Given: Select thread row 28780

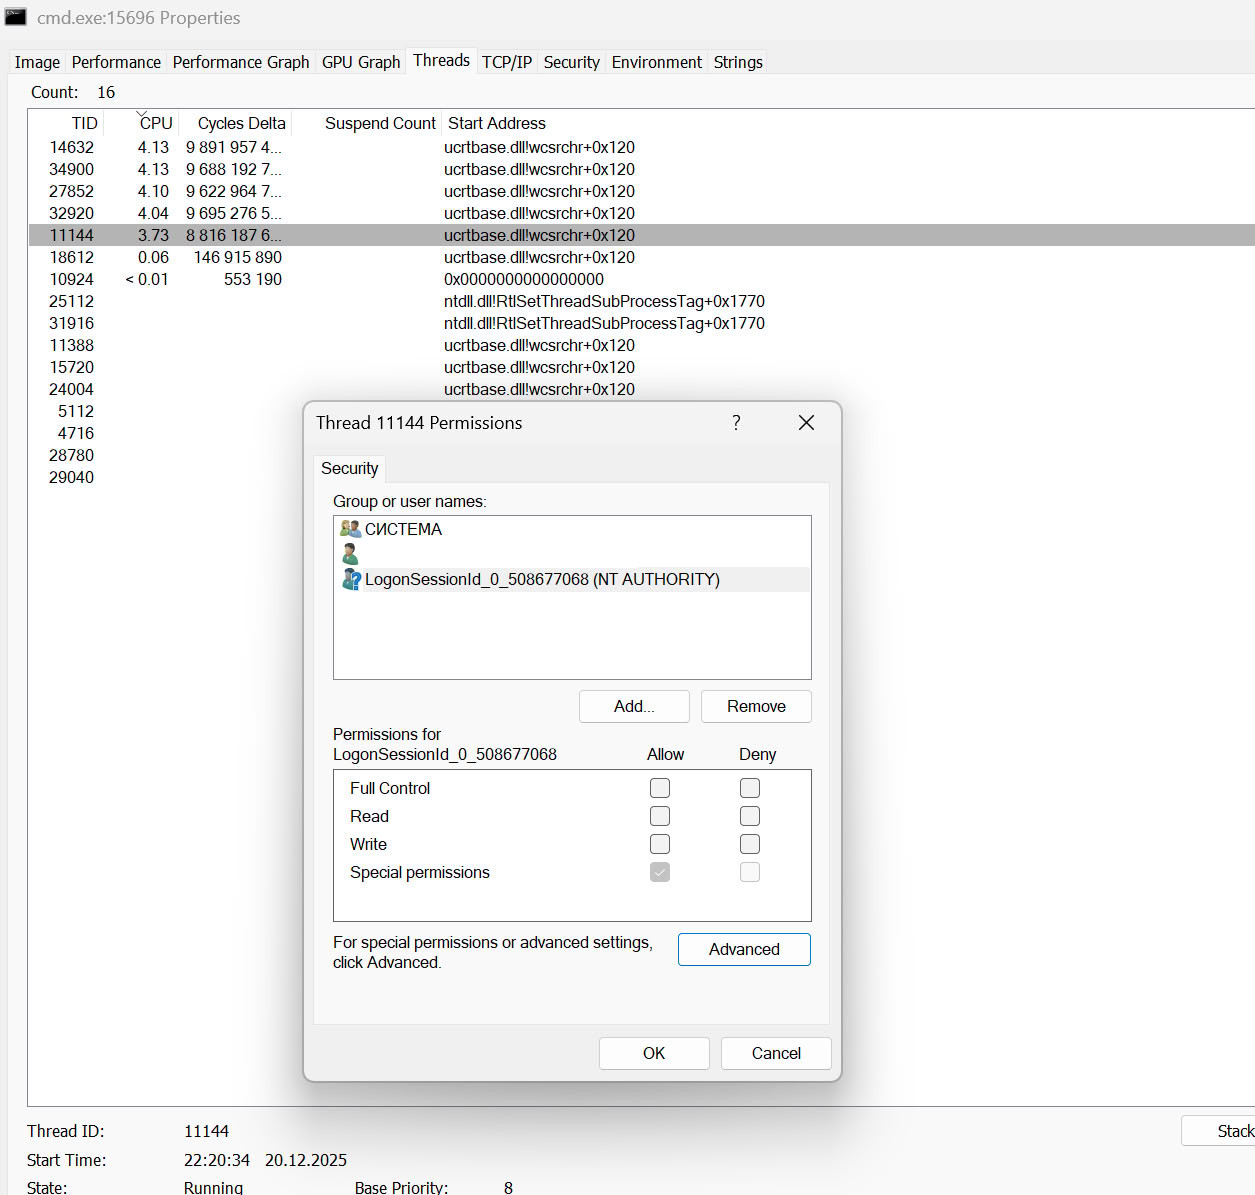Looking at the screenshot, I should coord(72,455).
